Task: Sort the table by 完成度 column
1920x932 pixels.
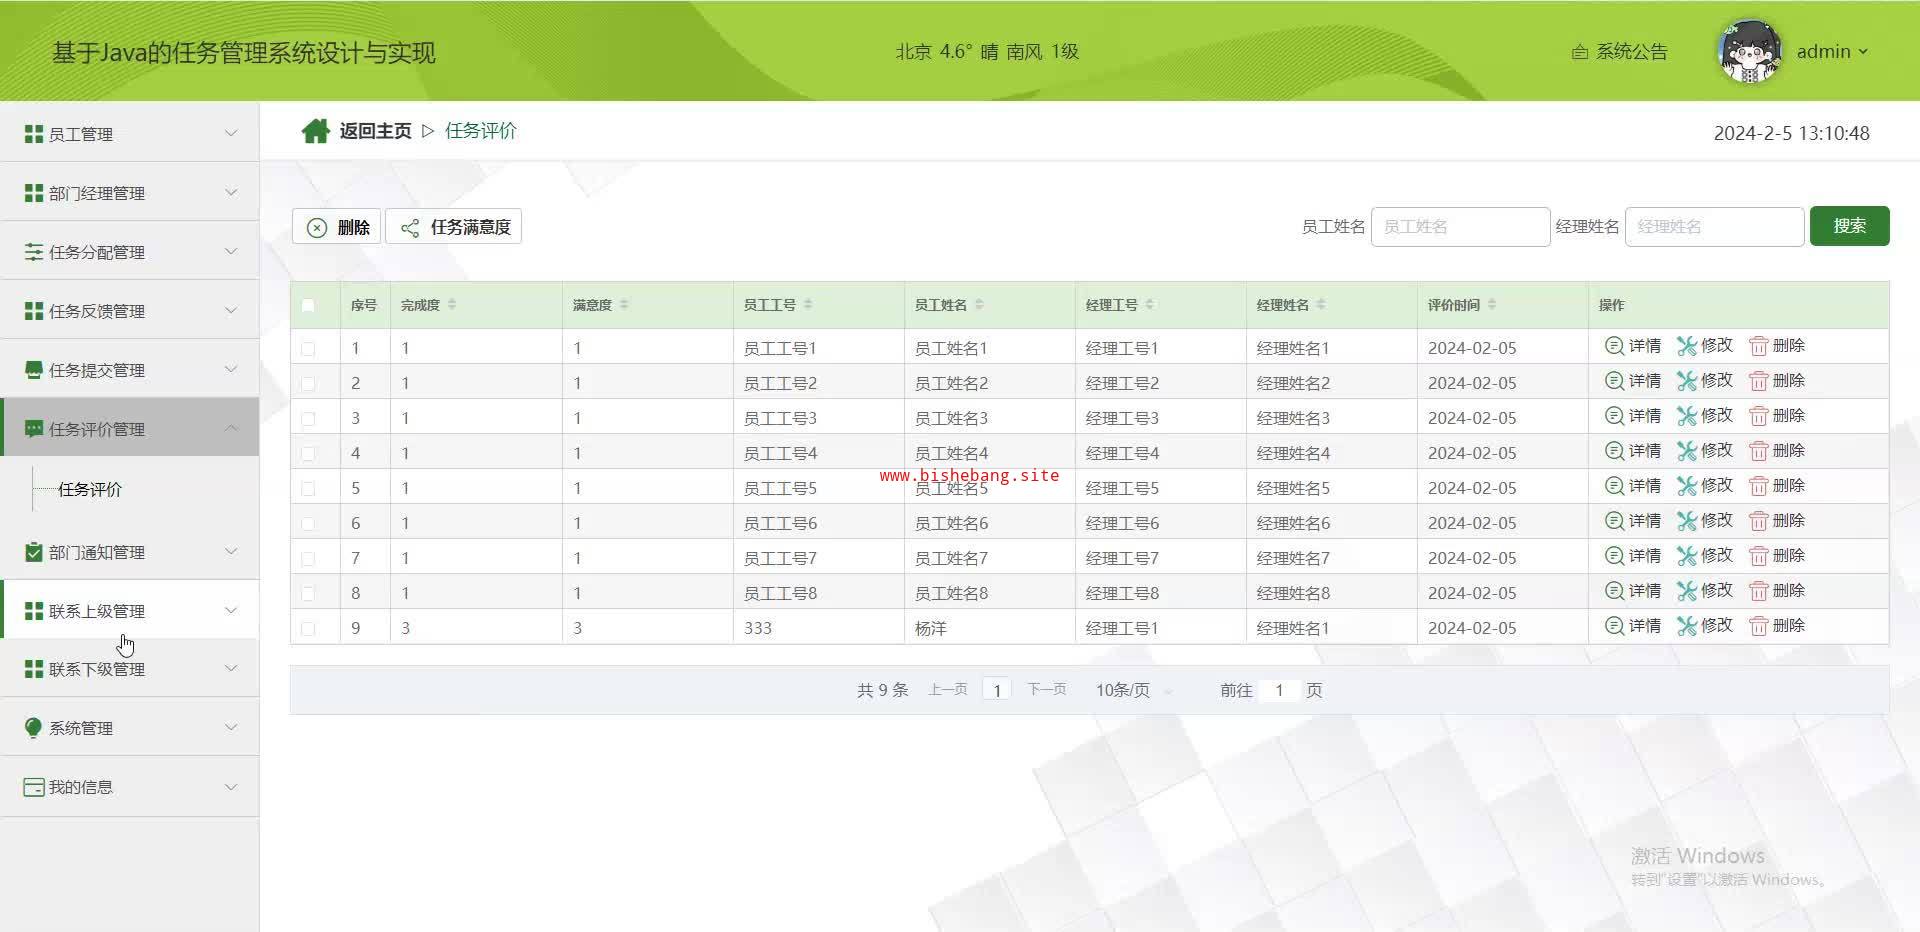Action: pos(452,304)
